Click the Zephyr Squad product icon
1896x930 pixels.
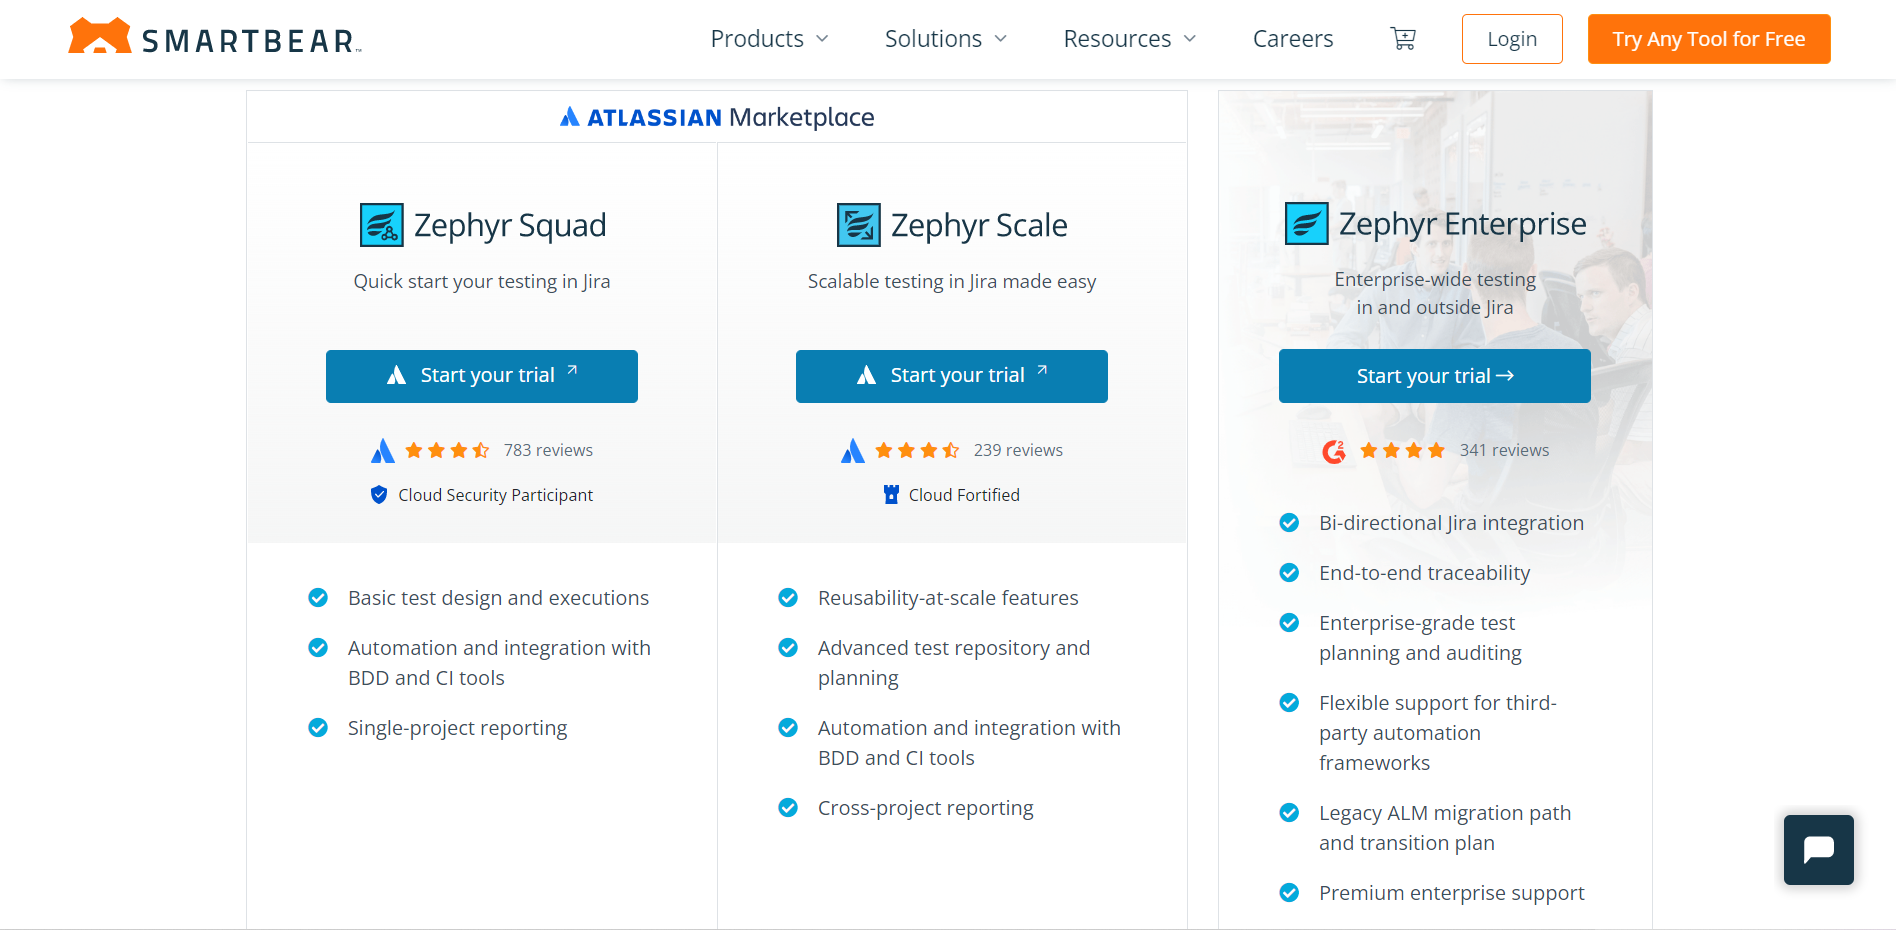(382, 225)
